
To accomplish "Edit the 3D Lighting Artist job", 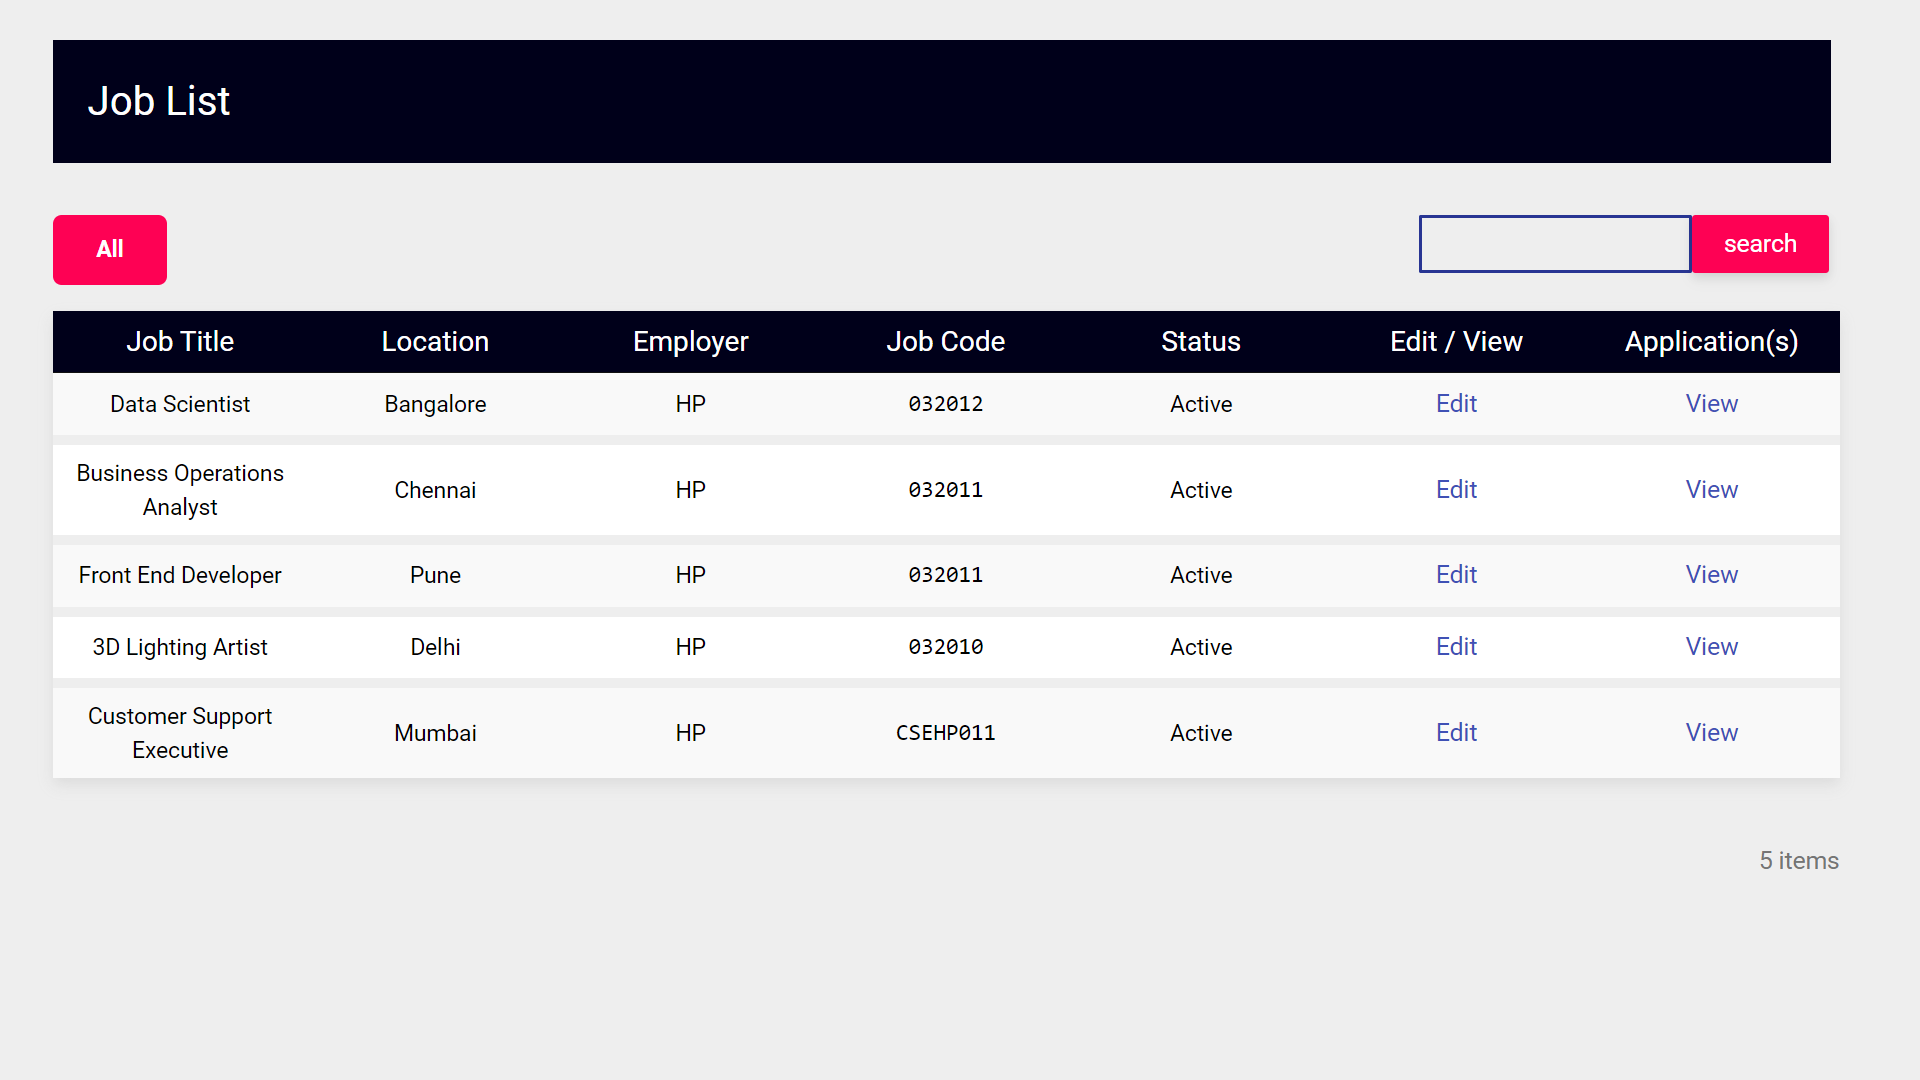I will coord(1456,646).
